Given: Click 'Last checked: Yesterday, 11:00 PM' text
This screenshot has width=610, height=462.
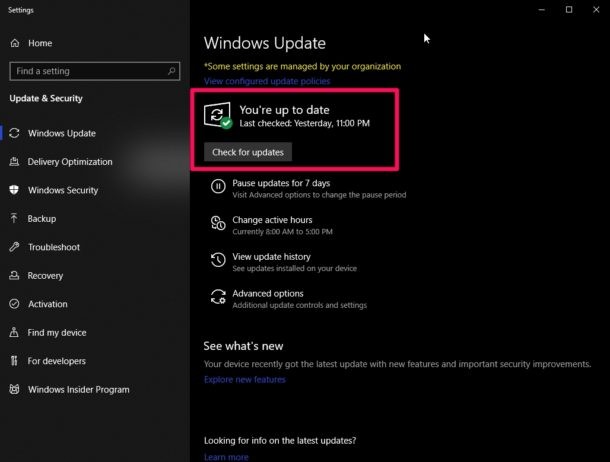Looking at the screenshot, I should point(304,123).
